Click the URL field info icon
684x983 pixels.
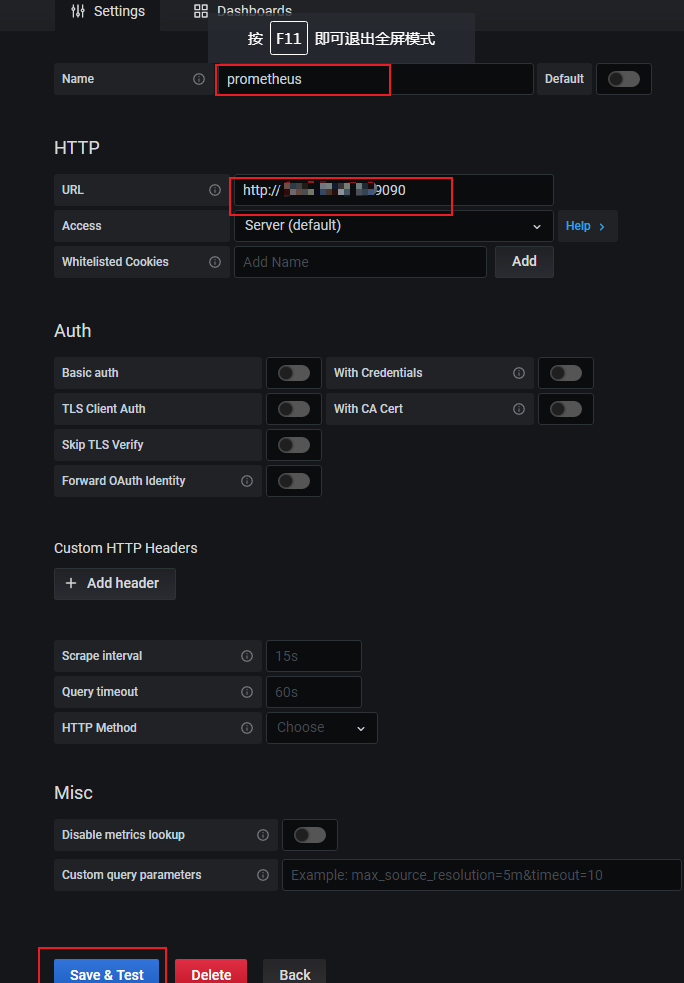click(215, 190)
